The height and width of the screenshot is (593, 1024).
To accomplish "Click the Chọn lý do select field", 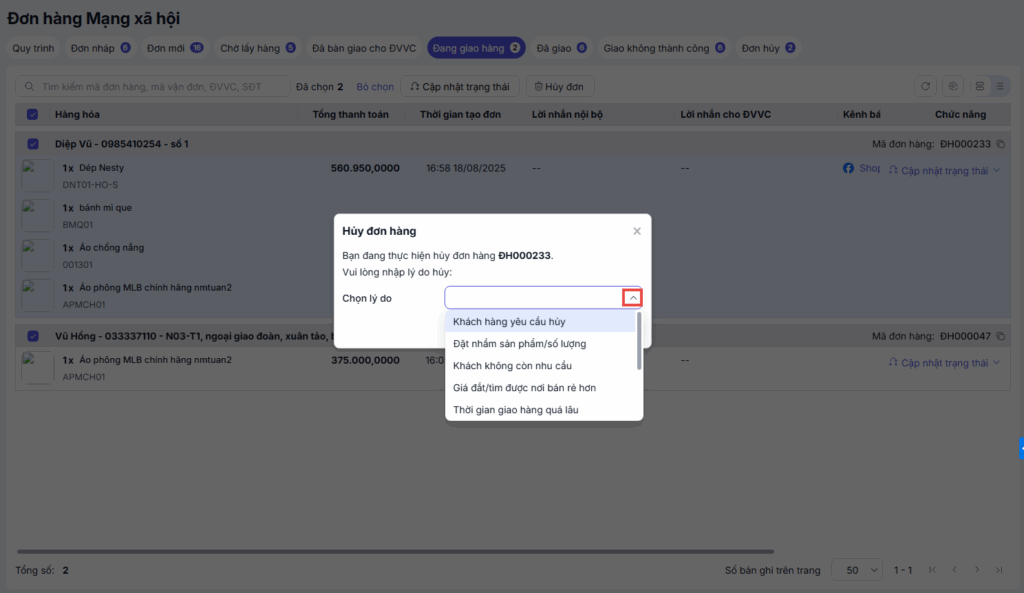I will point(543,298).
